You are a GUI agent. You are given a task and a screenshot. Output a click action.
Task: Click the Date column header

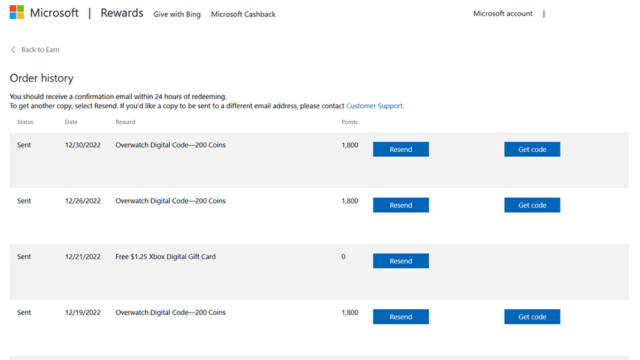tap(71, 122)
